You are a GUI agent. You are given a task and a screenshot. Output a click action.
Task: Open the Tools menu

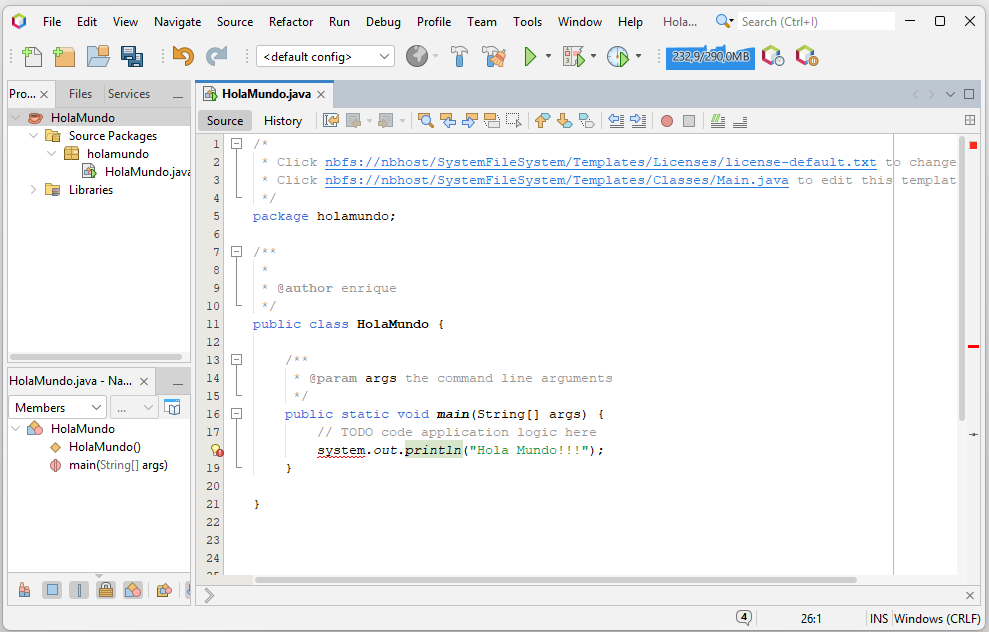[527, 21]
